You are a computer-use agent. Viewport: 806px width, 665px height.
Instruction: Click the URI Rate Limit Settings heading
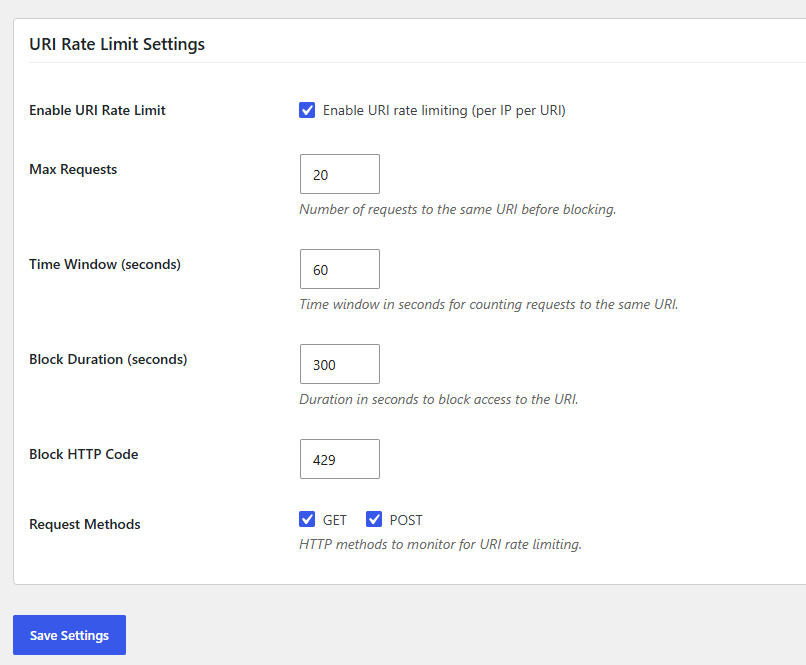tap(117, 44)
